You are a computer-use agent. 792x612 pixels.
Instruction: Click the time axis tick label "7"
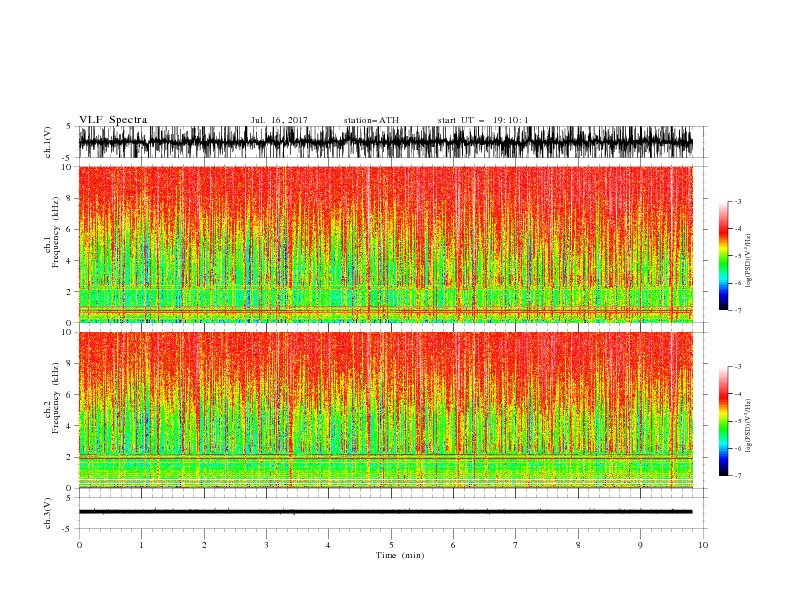(516, 545)
